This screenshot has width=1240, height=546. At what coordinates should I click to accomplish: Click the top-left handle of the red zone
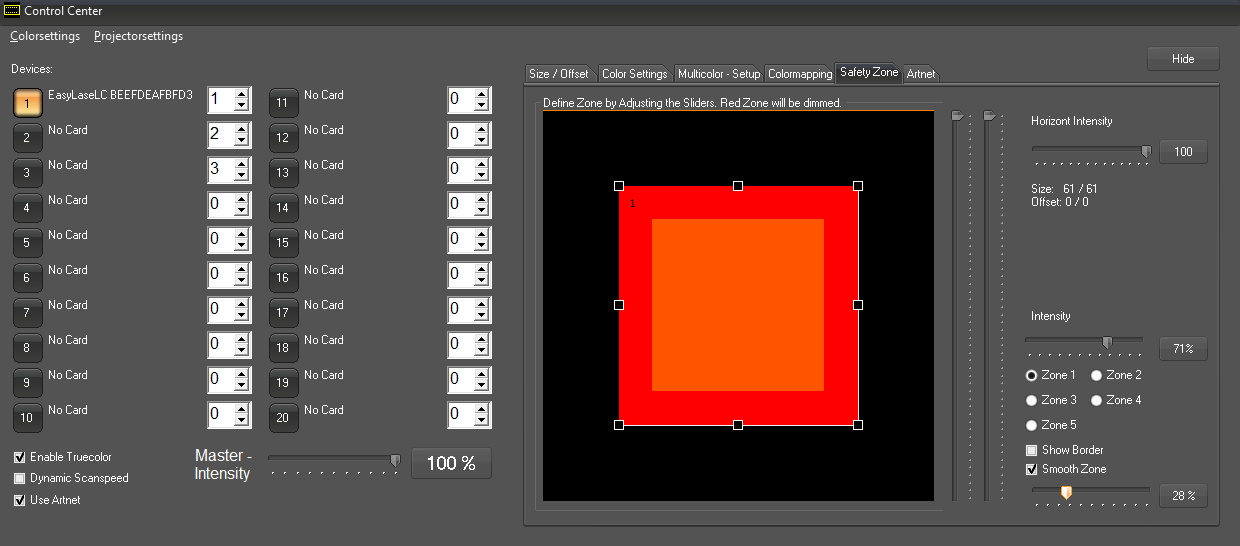(x=619, y=186)
